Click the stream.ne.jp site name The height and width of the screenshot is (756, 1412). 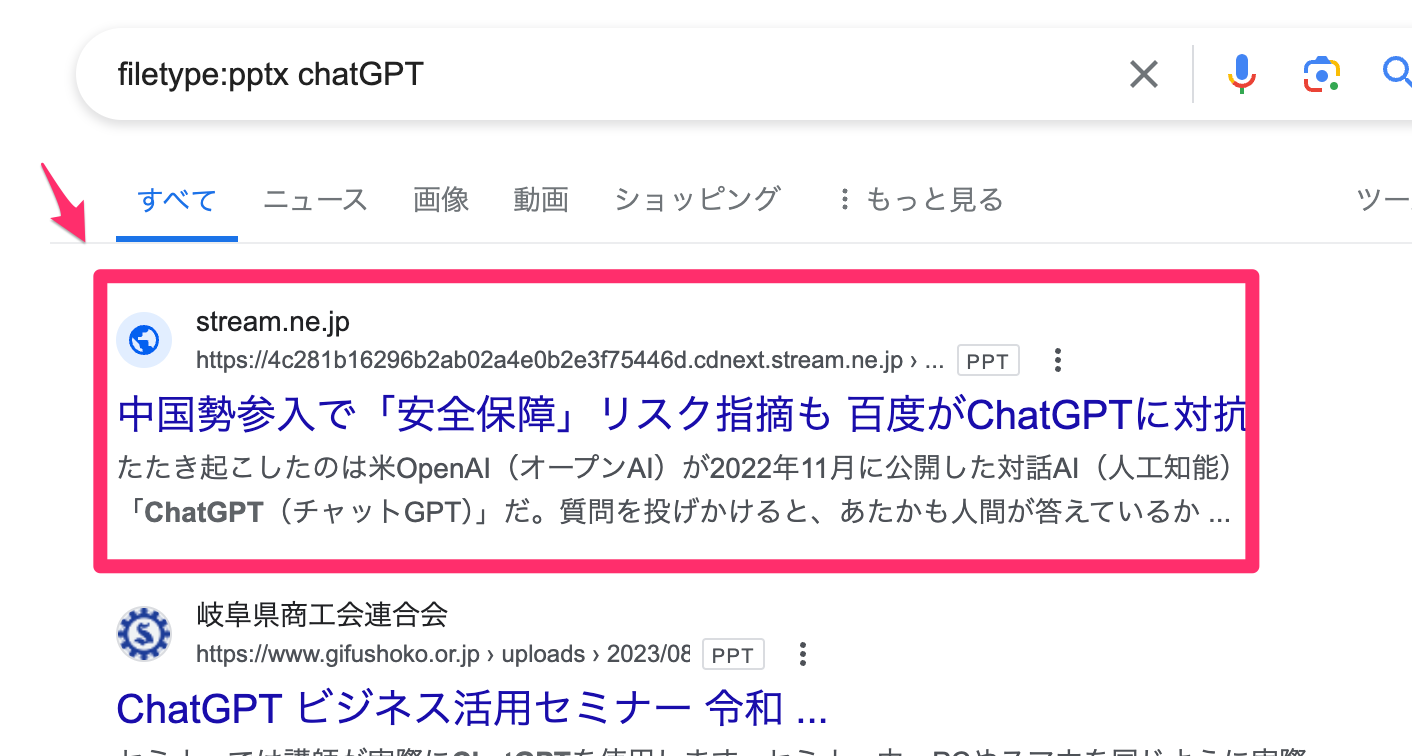(273, 322)
